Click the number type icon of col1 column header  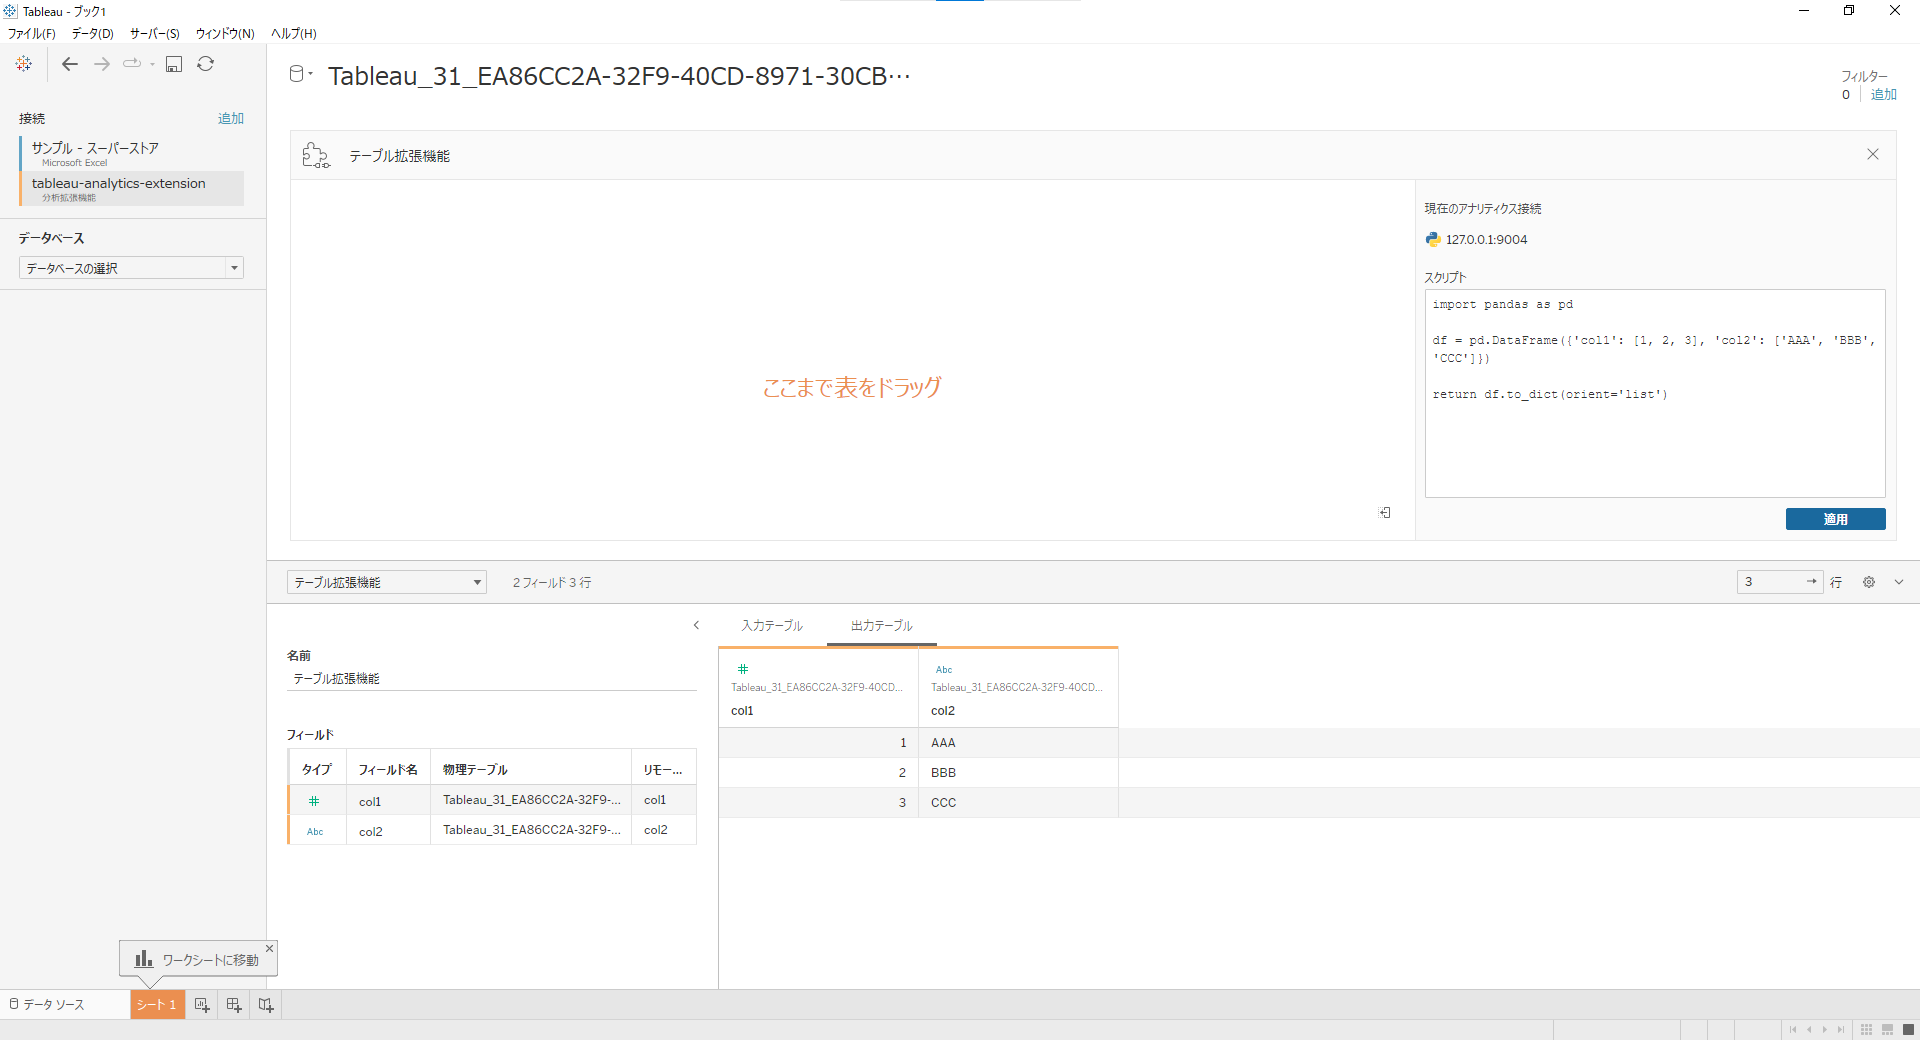[x=742, y=669]
